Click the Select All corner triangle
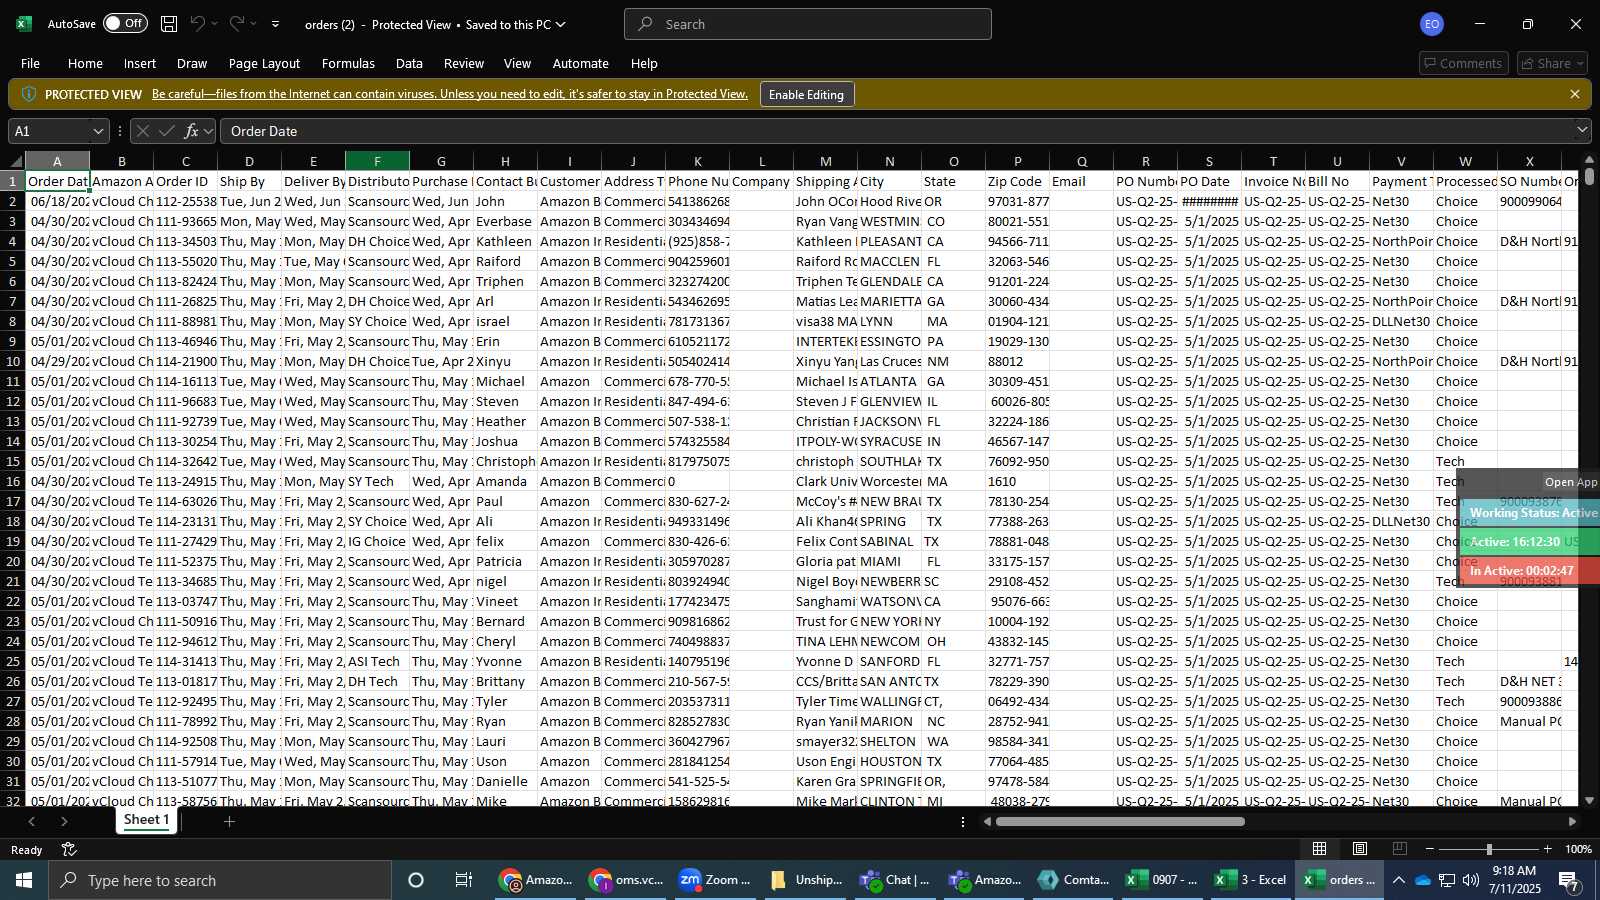Viewport: 1600px width, 900px height. pyautogui.click(x=15, y=161)
